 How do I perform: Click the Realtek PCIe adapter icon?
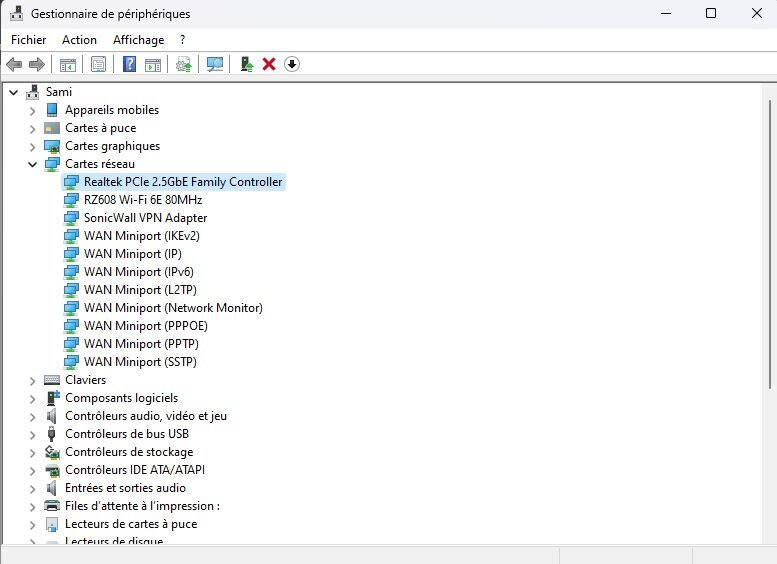pyautogui.click(x=71, y=182)
